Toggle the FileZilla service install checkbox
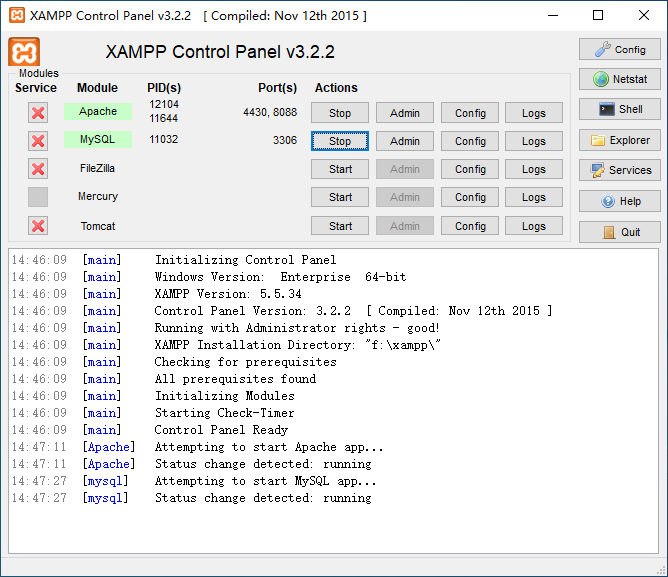Image resolution: width=668 pixels, height=577 pixels. coord(38,169)
